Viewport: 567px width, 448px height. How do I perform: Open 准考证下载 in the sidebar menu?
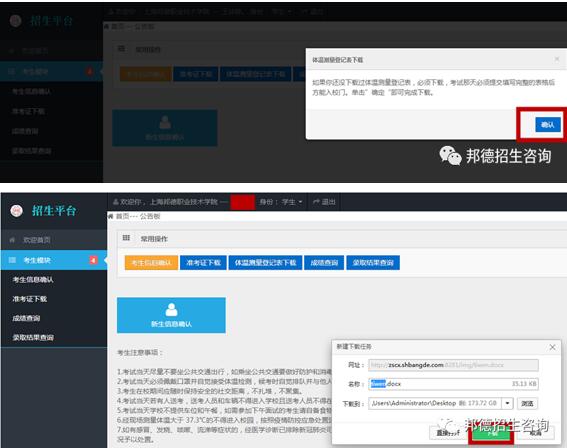tap(30, 299)
